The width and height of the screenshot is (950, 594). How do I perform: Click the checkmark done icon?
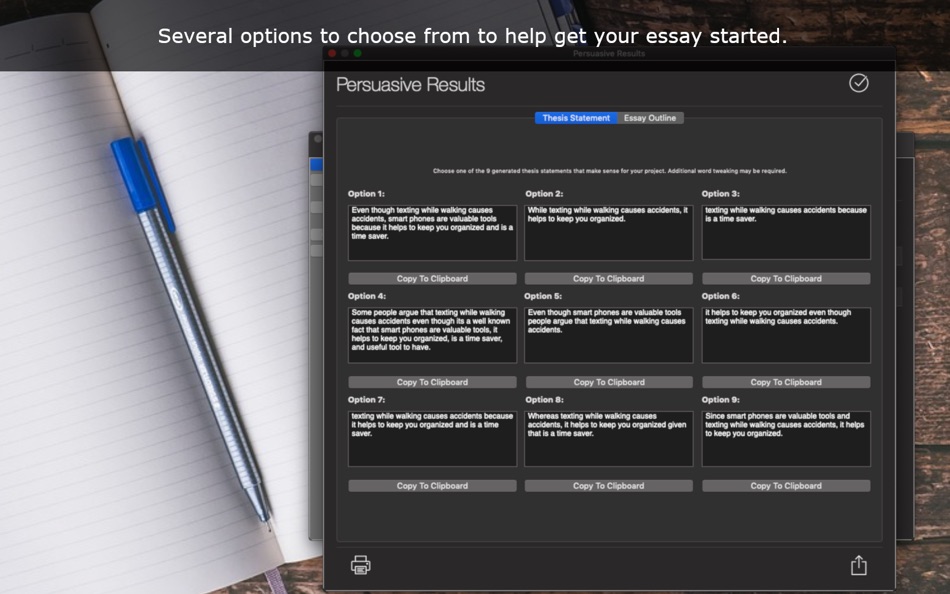tap(859, 83)
